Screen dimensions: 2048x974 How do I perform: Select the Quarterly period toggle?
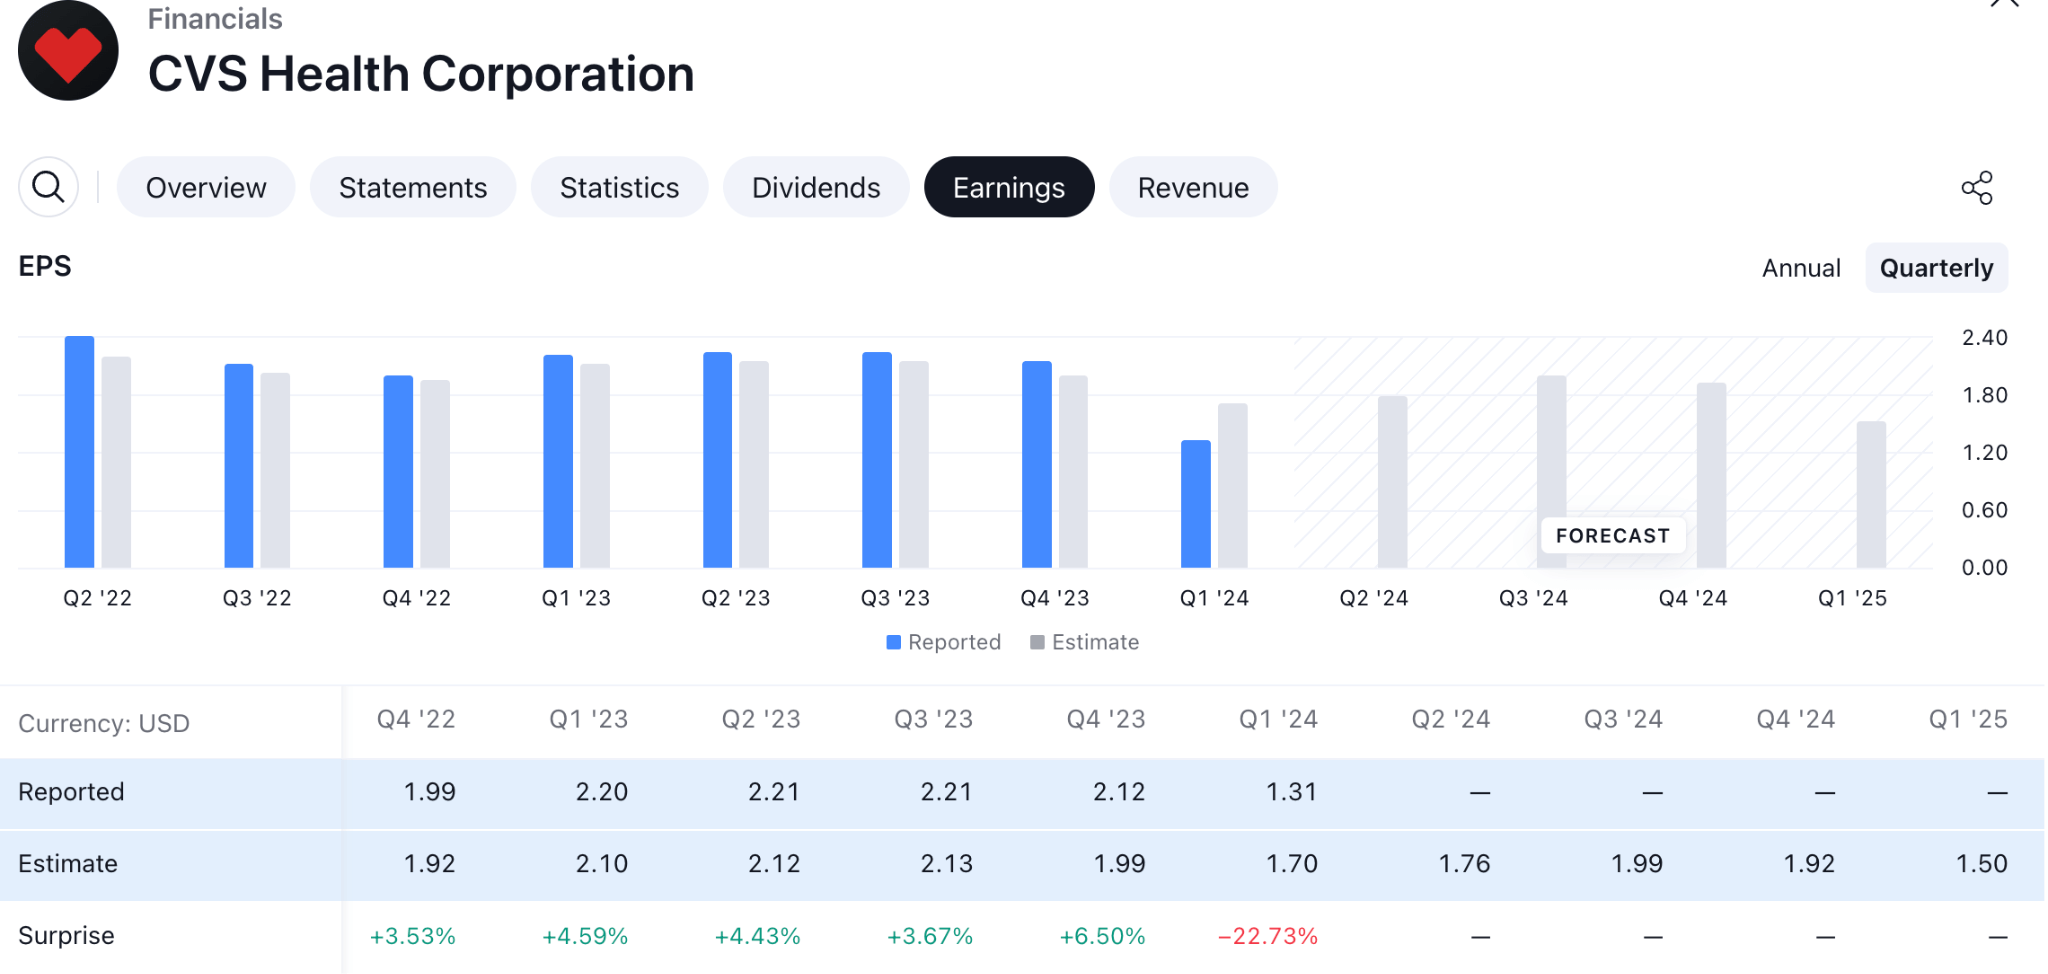[x=1935, y=268]
